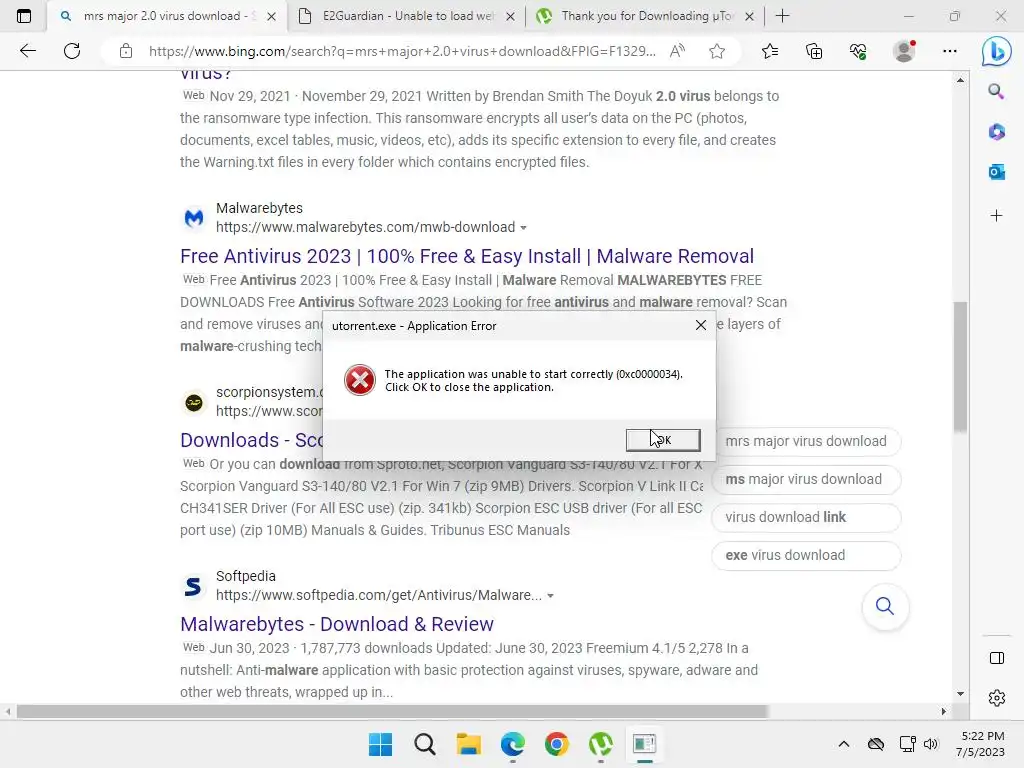Switch to Thank you for Downloading µTorrent tab

(x=647, y=16)
